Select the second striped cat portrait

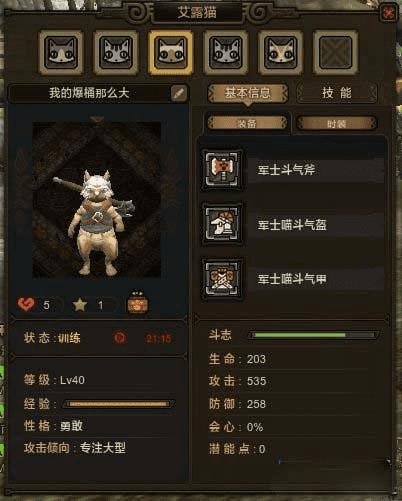pos(116,52)
